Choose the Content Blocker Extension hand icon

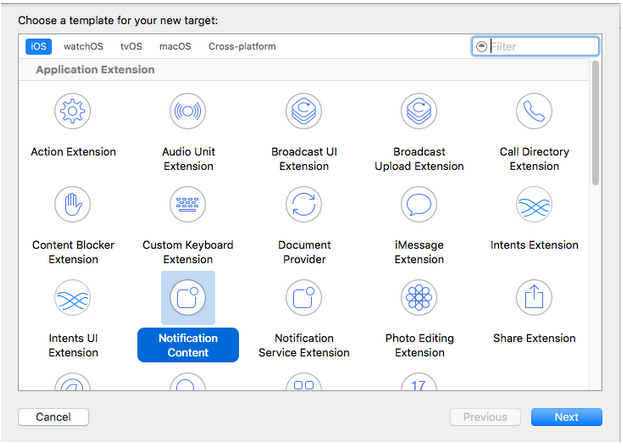click(73, 204)
